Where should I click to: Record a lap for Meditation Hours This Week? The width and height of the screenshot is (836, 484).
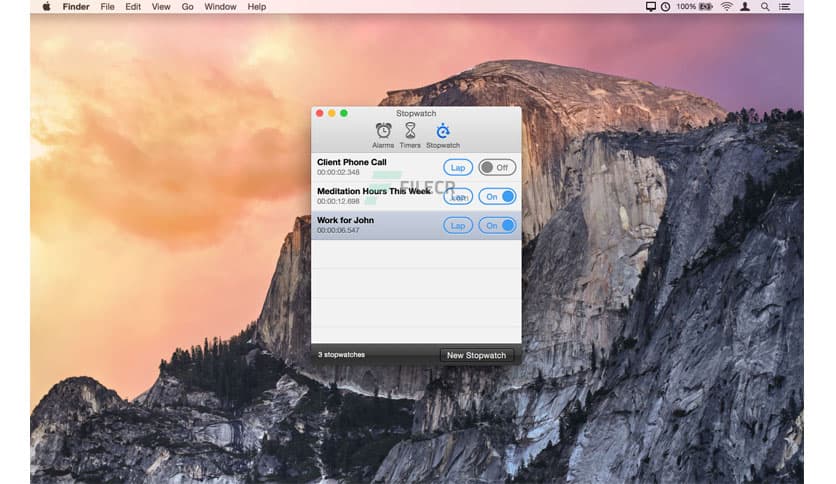coord(457,197)
